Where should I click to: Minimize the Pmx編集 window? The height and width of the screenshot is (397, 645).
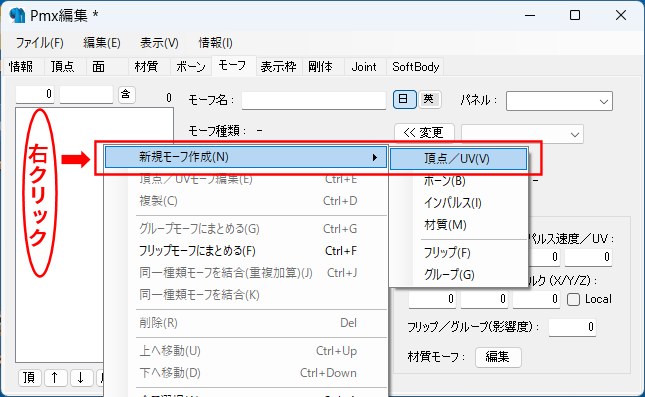[x=530, y=16]
